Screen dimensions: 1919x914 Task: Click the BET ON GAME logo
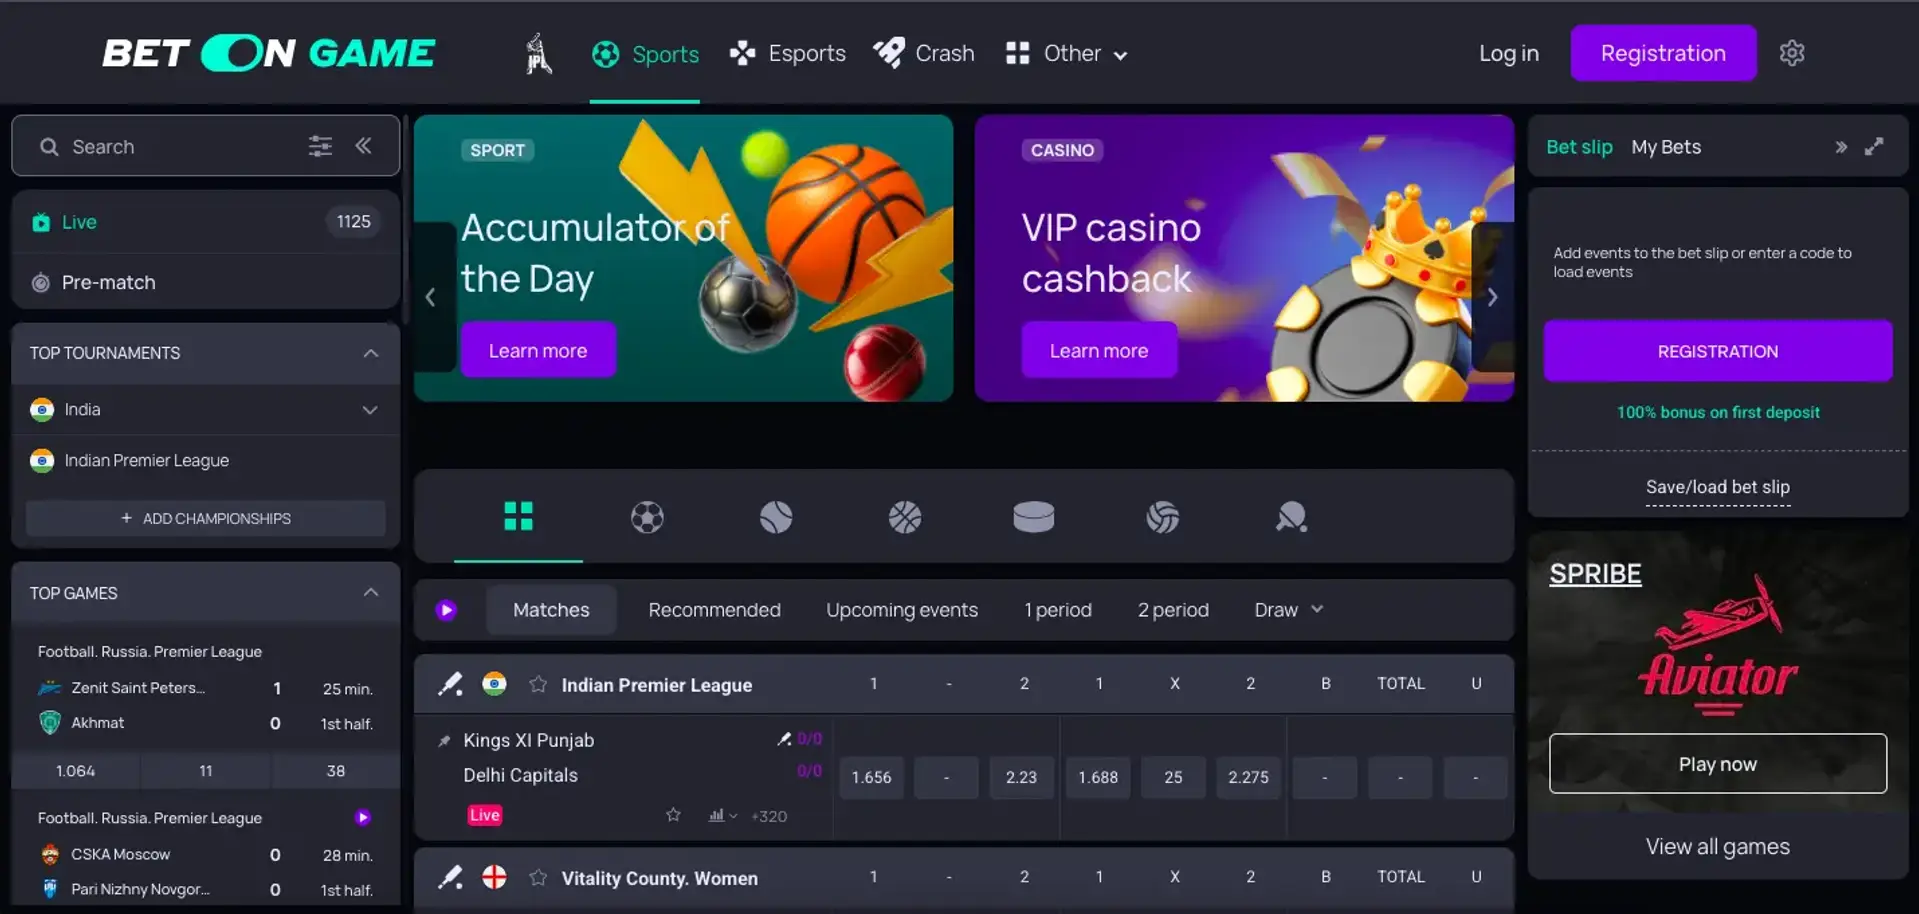point(268,53)
